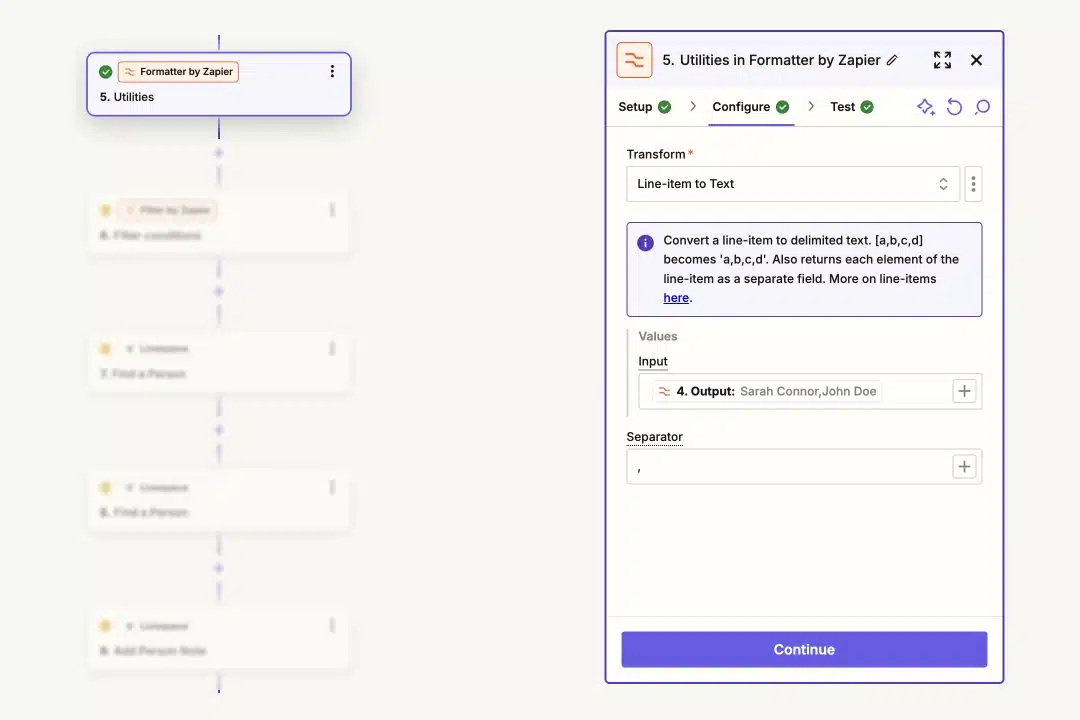Expand panel to full screen
Image resolution: width=1080 pixels, height=720 pixels.
tap(942, 60)
